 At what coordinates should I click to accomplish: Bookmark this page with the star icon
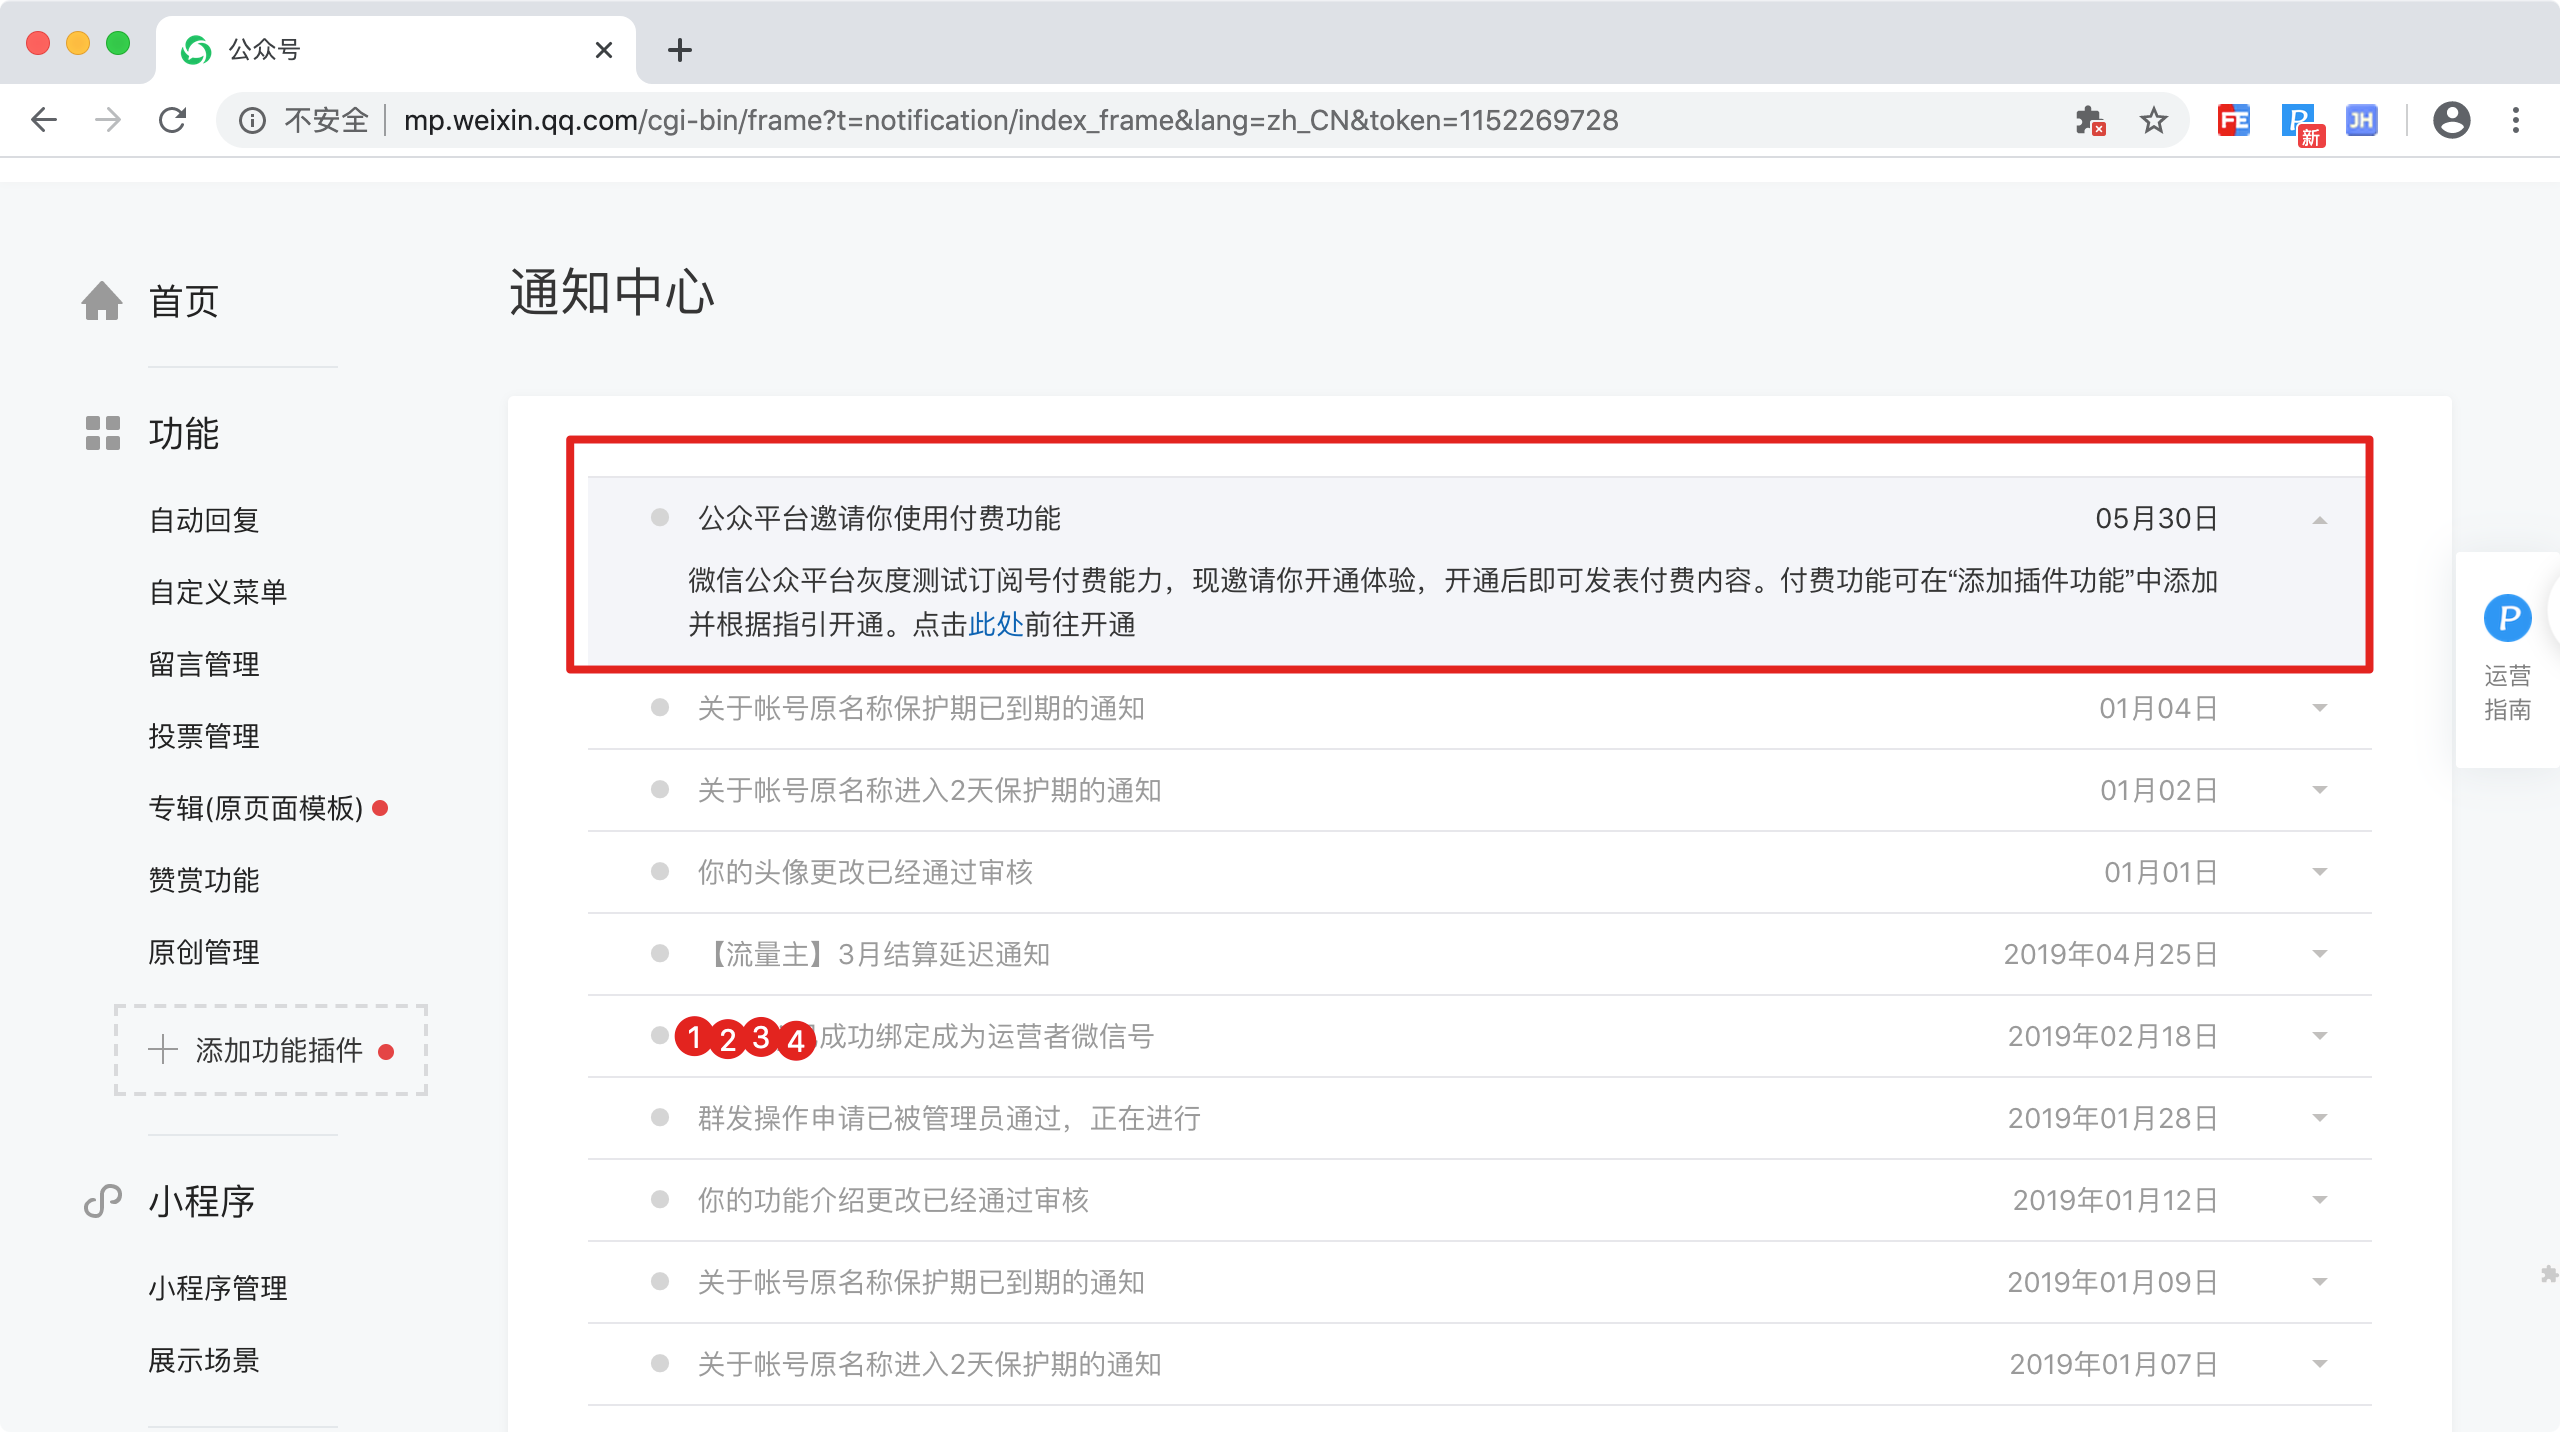[x=2153, y=121]
